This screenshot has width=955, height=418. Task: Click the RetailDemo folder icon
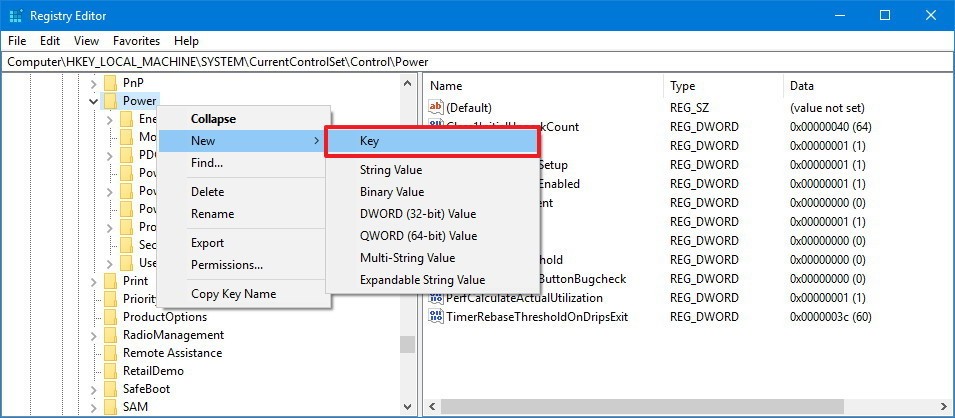[x=110, y=370]
